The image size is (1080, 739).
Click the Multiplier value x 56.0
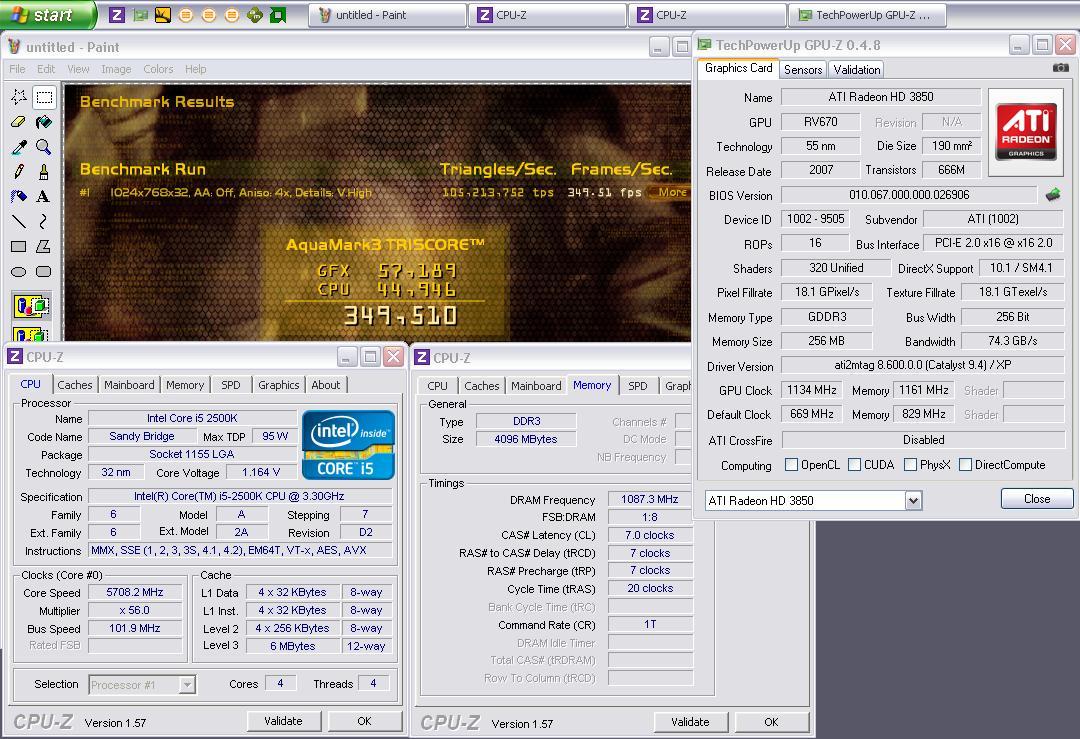click(x=135, y=610)
